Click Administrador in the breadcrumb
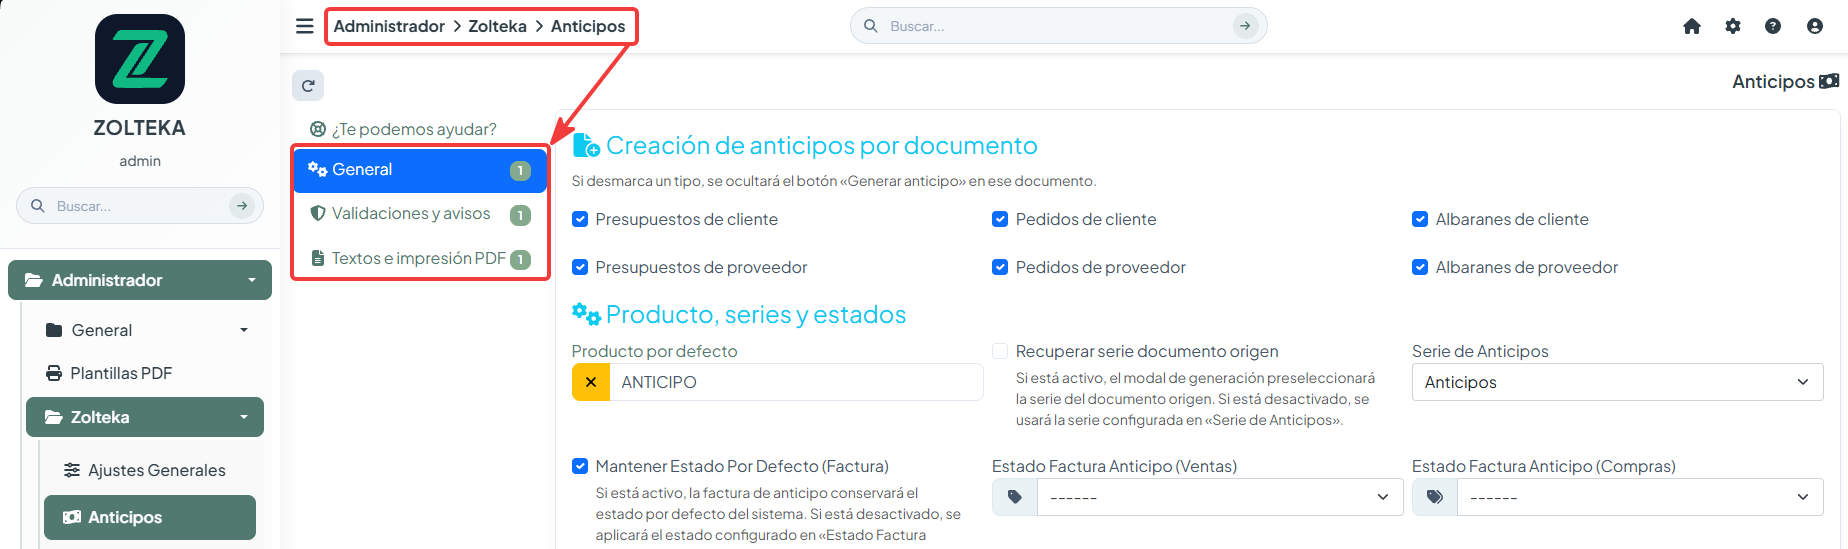Screen dimensions: 1848x549 pyautogui.click(x=389, y=26)
